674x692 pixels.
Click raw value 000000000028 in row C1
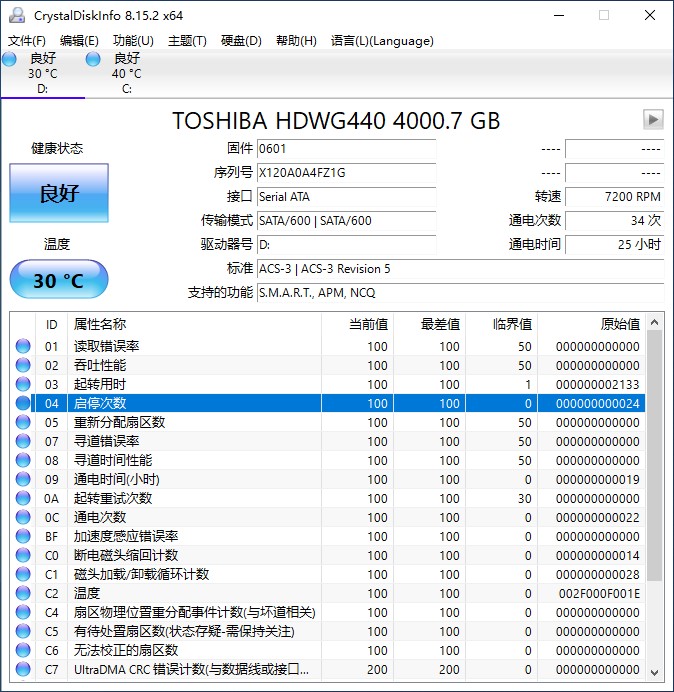pyautogui.click(x=598, y=574)
